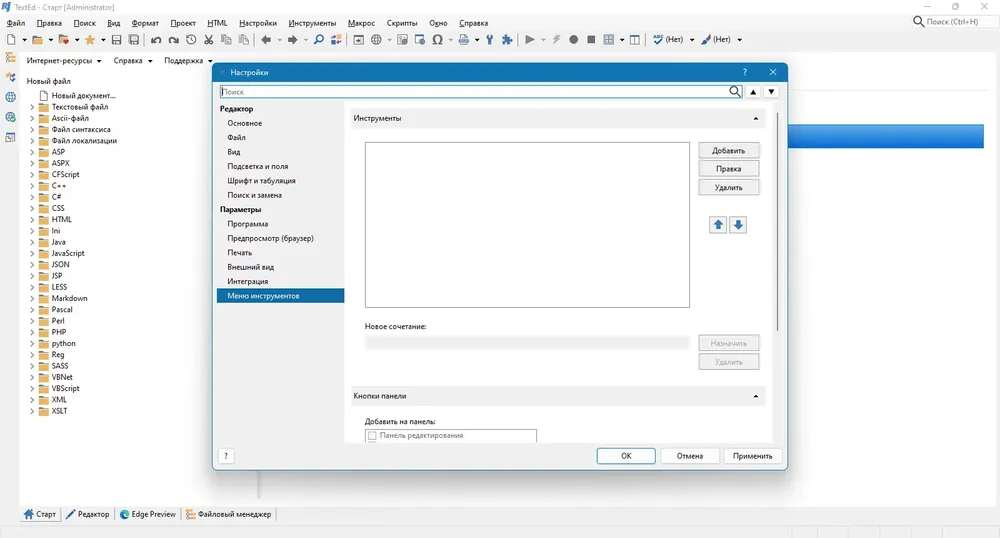Click the run macro play icon

[x=530, y=40]
